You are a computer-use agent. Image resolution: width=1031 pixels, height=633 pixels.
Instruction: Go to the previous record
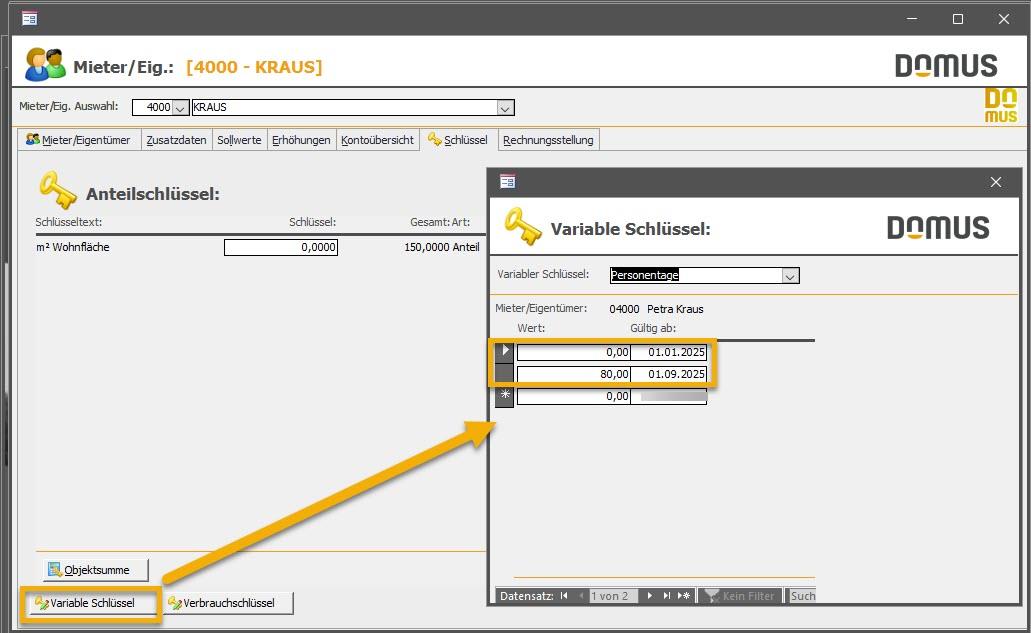[581, 596]
